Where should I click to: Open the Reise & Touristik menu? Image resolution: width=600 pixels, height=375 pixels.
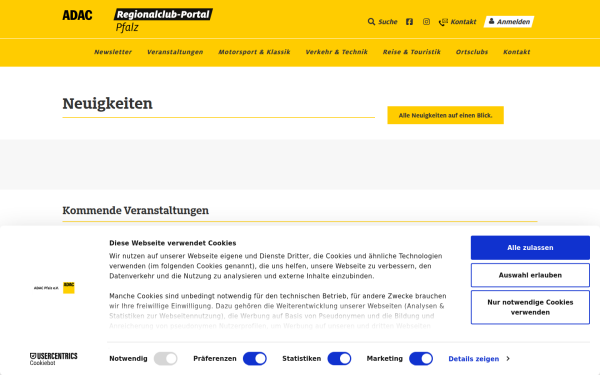click(x=412, y=52)
